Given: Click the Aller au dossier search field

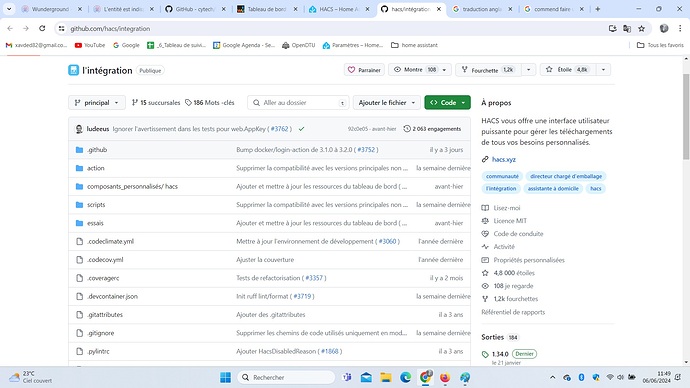Looking at the screenshot, I should (x=298, y=102).
